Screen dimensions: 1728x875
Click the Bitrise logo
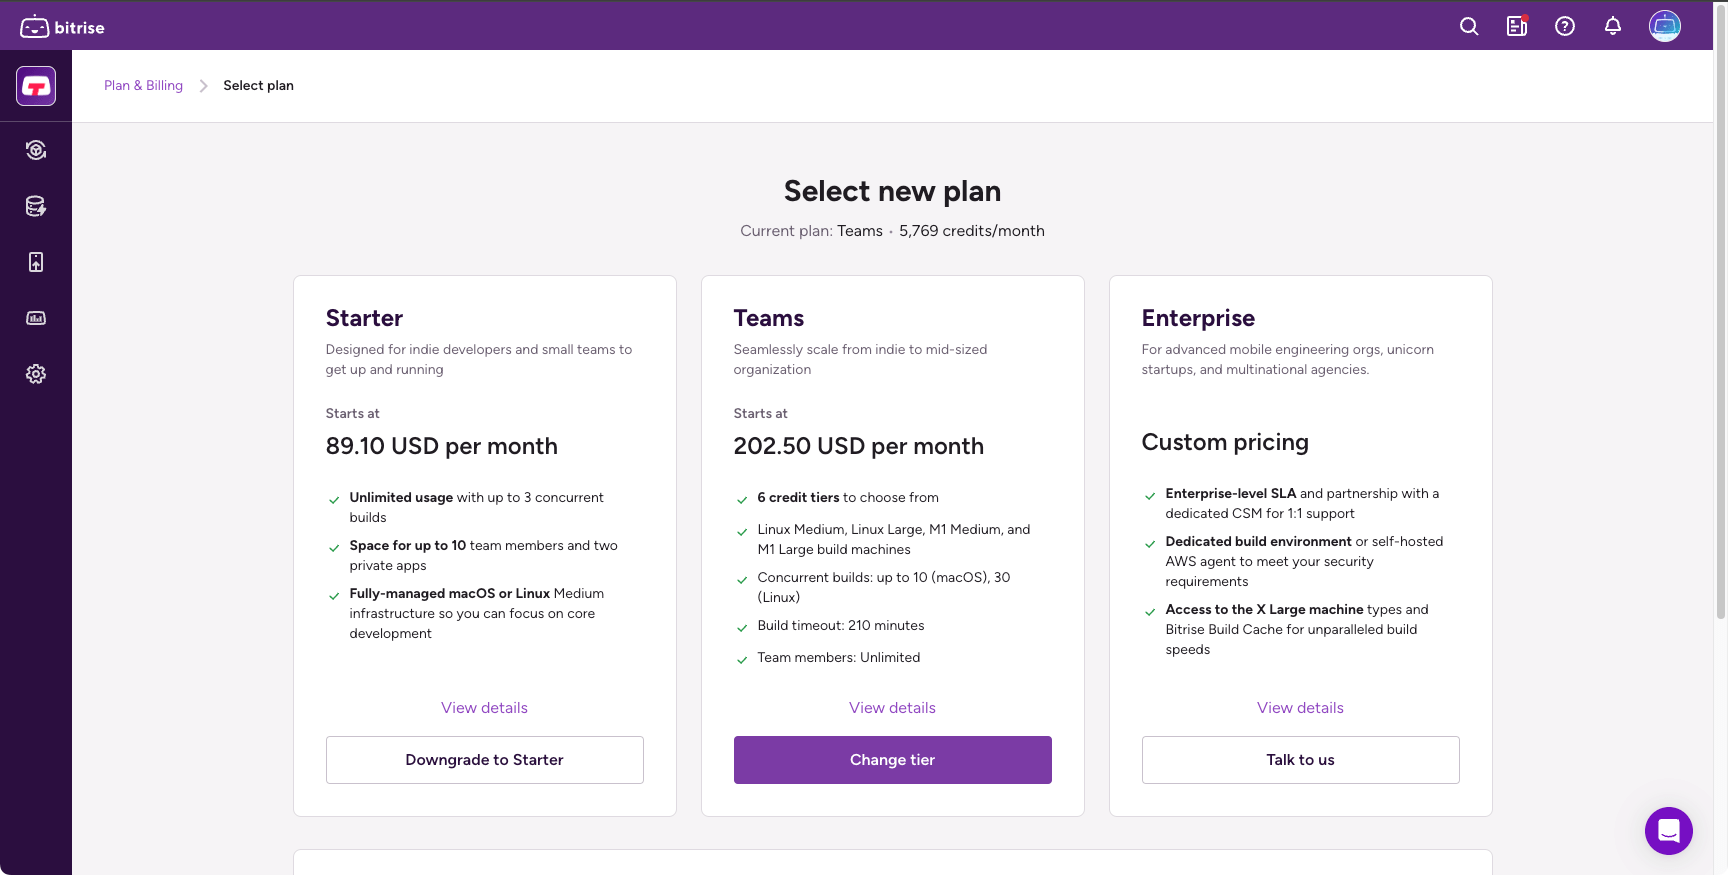tap(61, 27)
